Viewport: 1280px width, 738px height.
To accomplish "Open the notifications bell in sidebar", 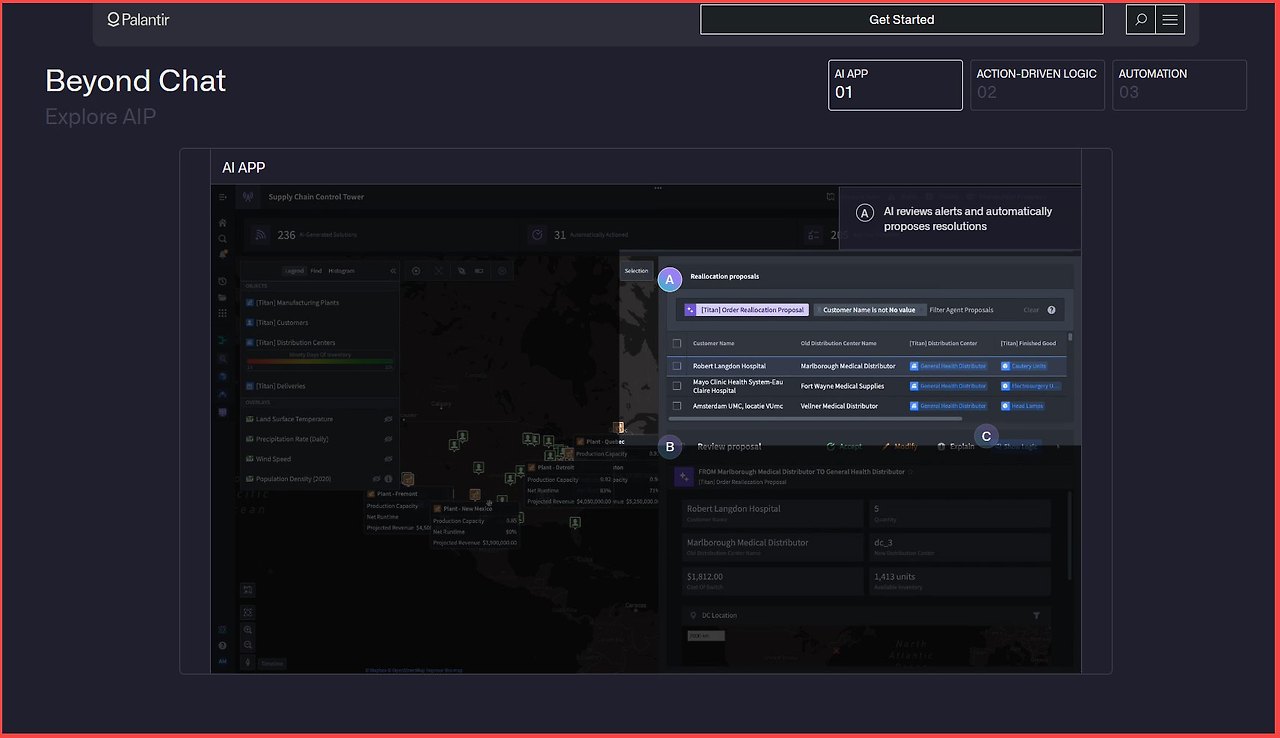I will 223,255.
